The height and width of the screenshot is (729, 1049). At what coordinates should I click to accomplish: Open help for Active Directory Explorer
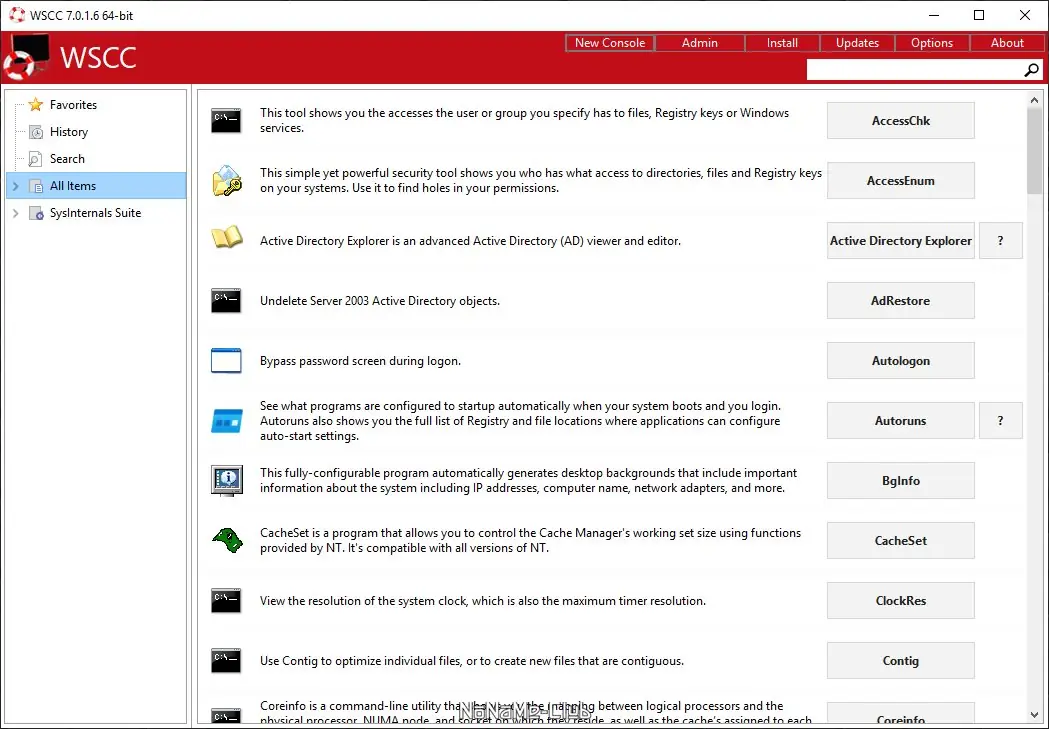pyautogui.click(x=1000, y=241)
